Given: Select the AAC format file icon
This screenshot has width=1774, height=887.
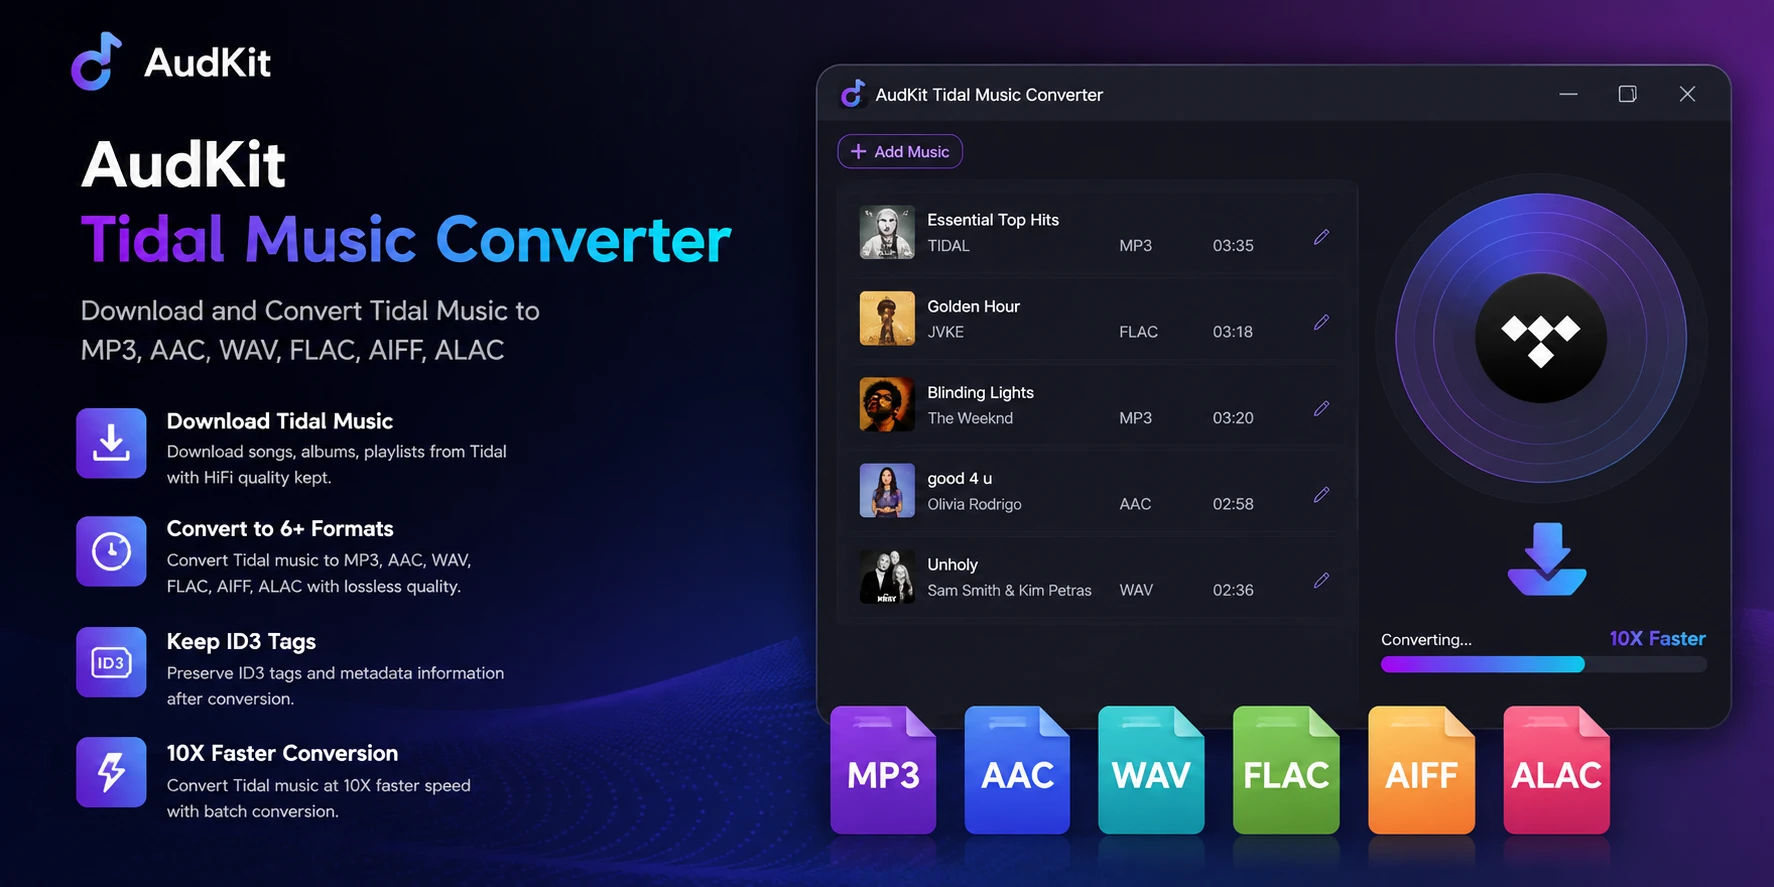Looking at the screenshot, I should (1017, 770).
